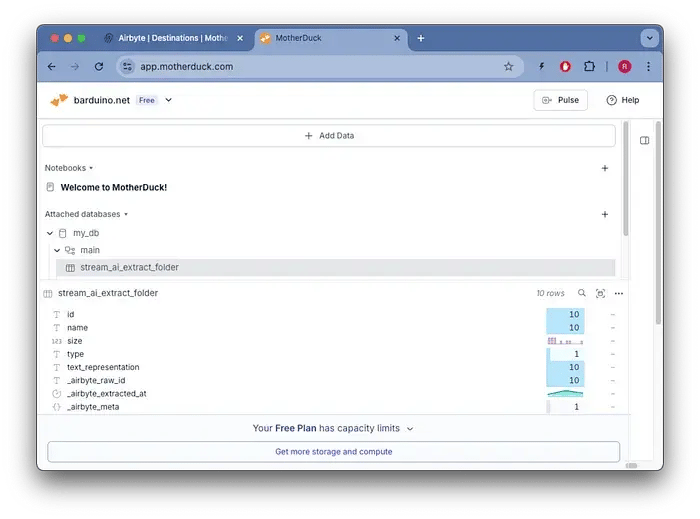The height and width of the screenshot is (519, 700).
Task: Open the red shield extension icon
Action: click(x=565, y=66)
